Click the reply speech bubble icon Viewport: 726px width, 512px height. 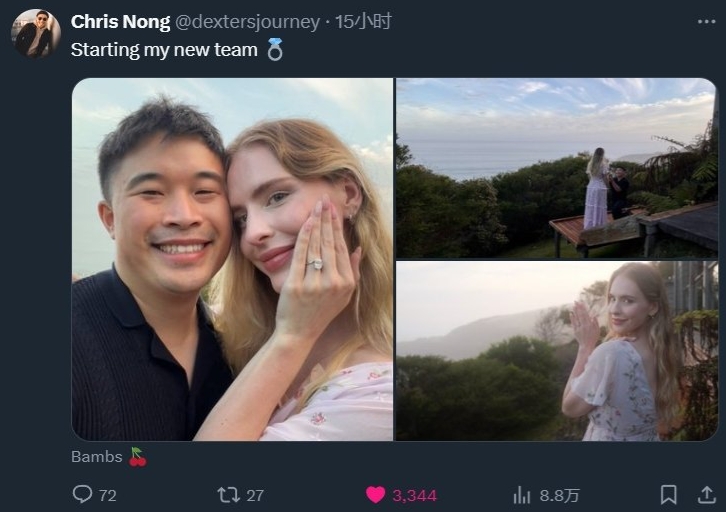(x=82, y=495)
